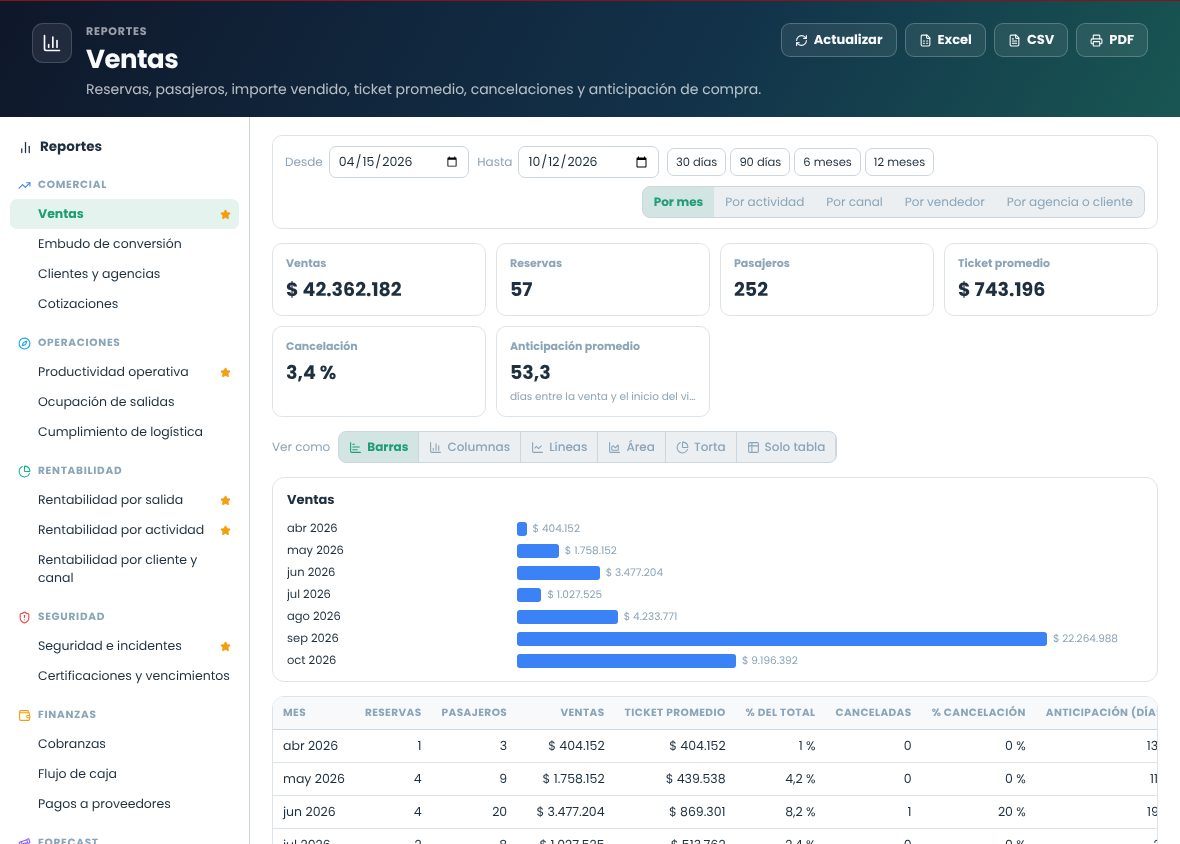Screen dimensions: 1180x844
Task: Open Clientes y agencias report
Action: pos(124,274)
